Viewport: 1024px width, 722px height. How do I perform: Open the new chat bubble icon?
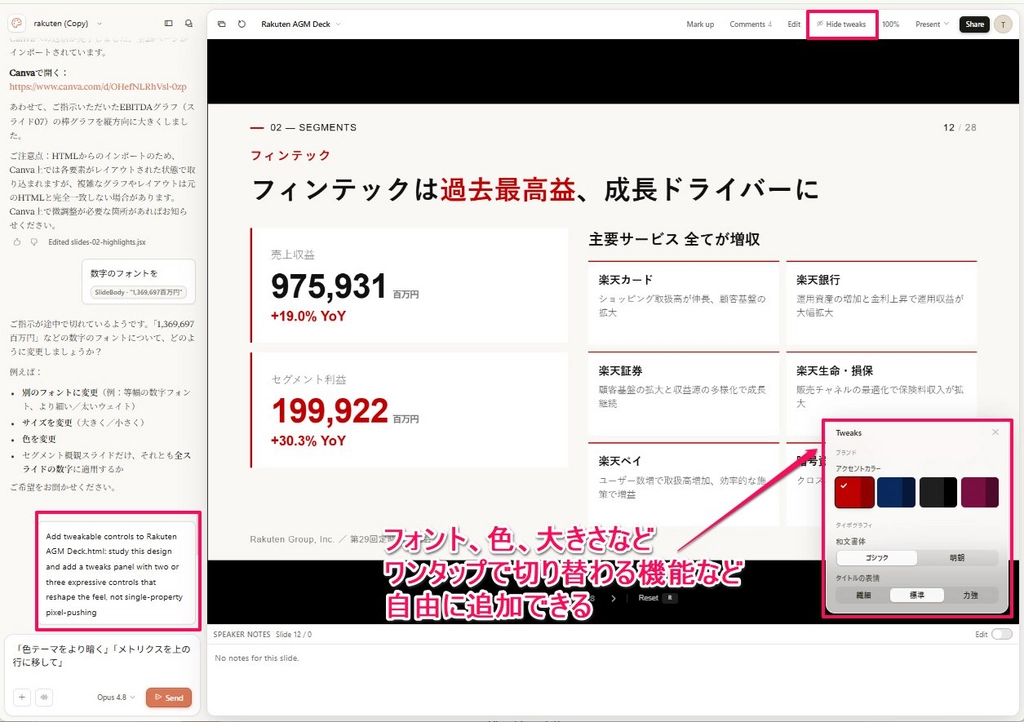tap(189, 24)
